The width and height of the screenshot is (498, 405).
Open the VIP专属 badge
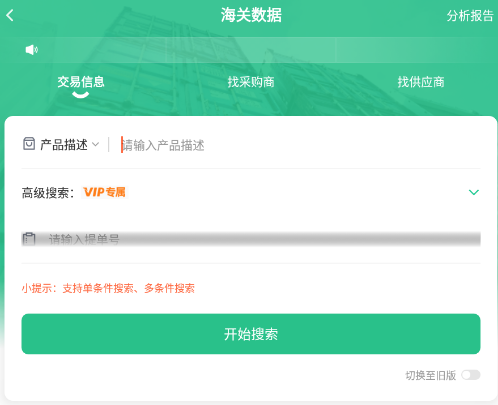click(104, 192)
